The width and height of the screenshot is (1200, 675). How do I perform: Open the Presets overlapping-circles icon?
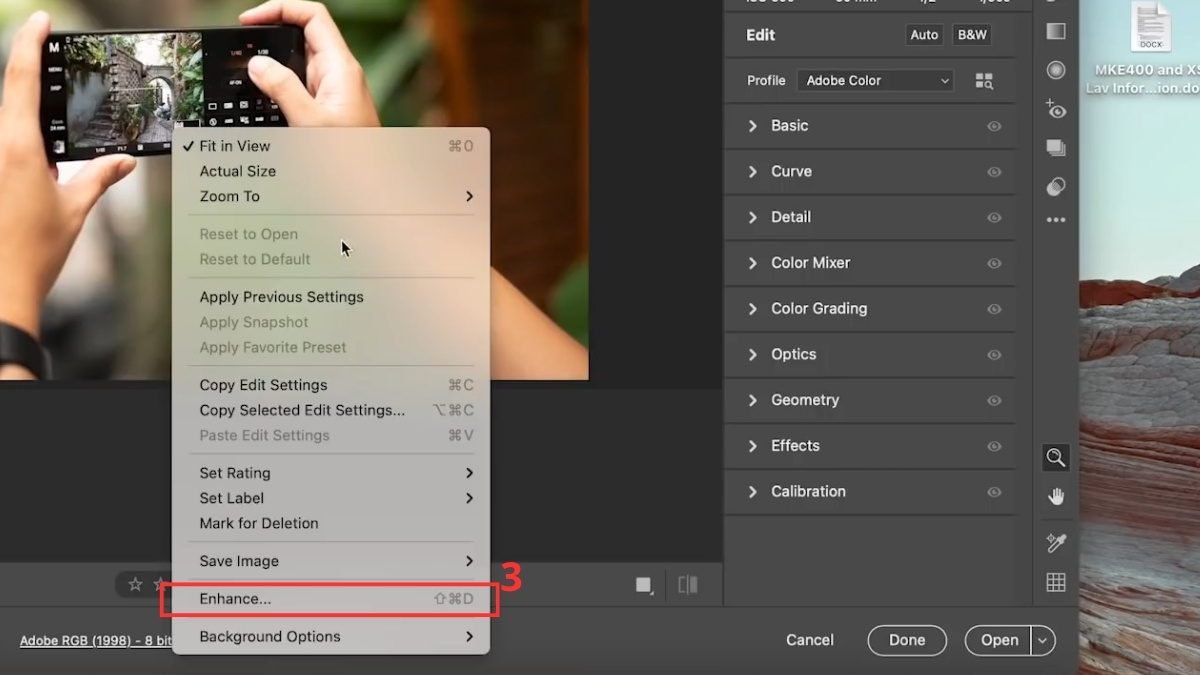tap(1056, 187)
